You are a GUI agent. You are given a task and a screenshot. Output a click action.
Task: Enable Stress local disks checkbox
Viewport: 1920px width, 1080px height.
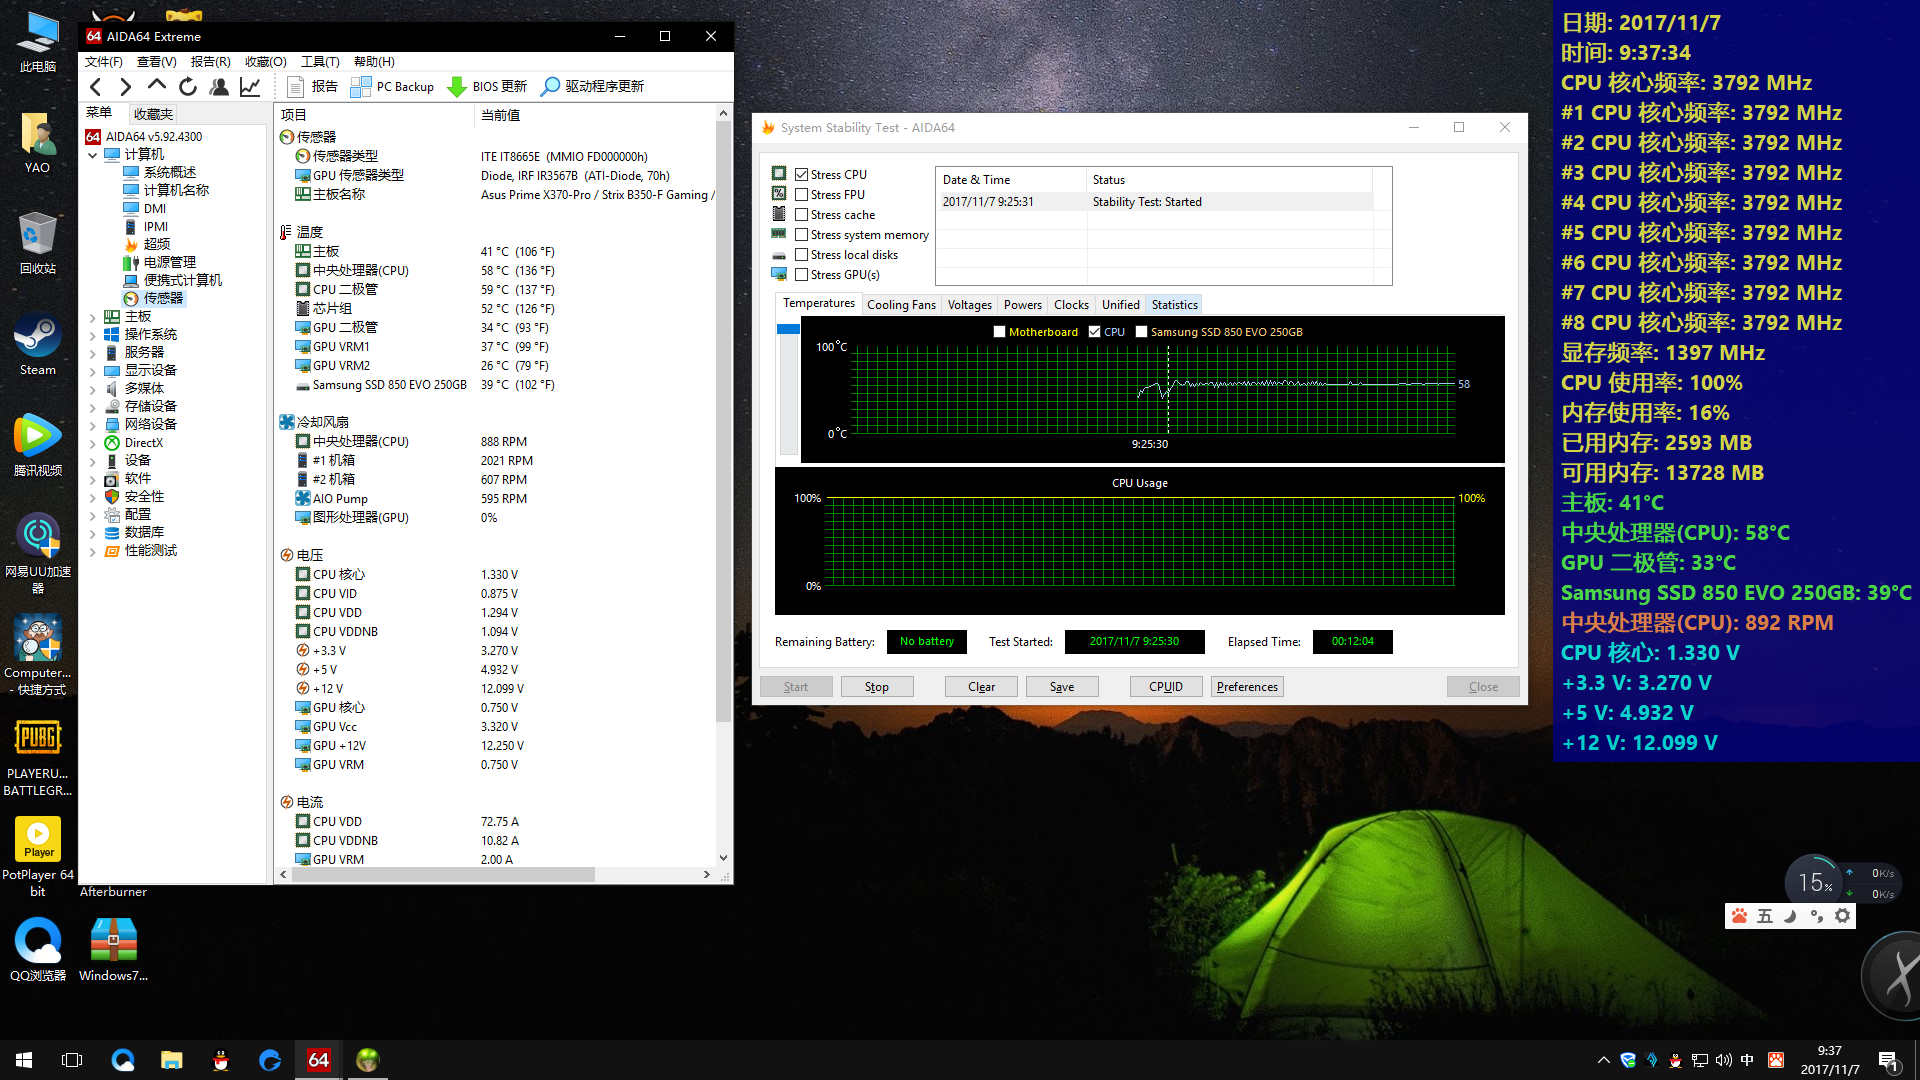point(801,255)
